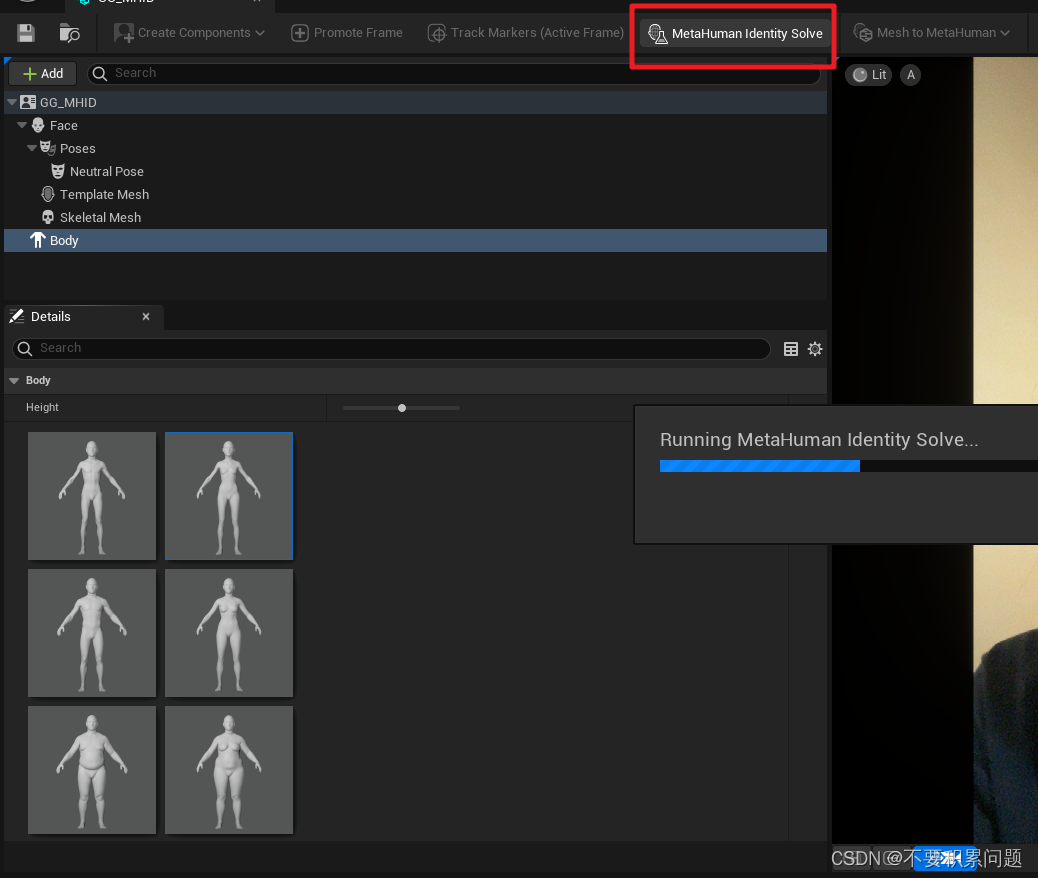Close the Details tab
This screenshot has height=878, width=1038.
coord(146,317)
